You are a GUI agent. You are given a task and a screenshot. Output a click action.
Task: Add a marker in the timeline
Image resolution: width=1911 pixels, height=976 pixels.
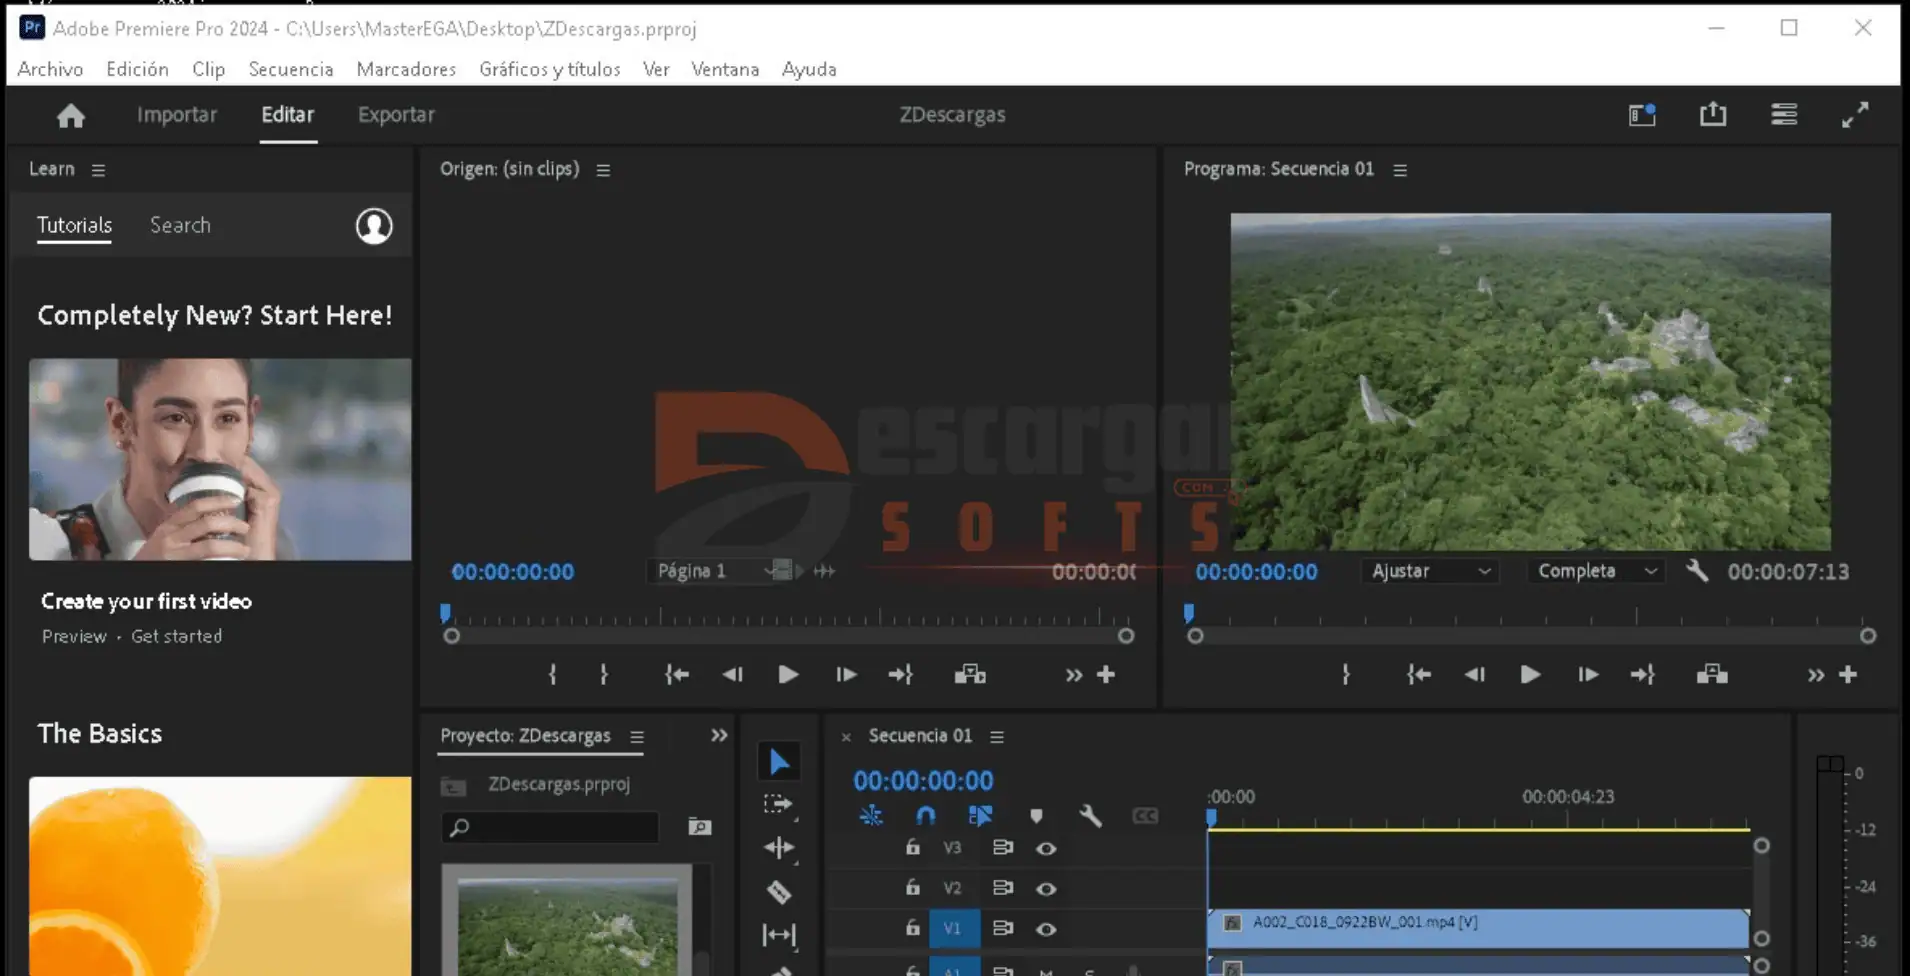click(x=1036, y=816)
